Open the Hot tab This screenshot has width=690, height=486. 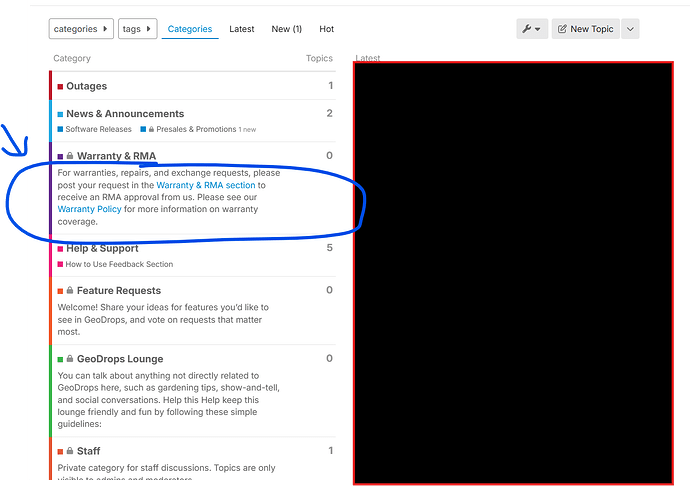(327, 29)
